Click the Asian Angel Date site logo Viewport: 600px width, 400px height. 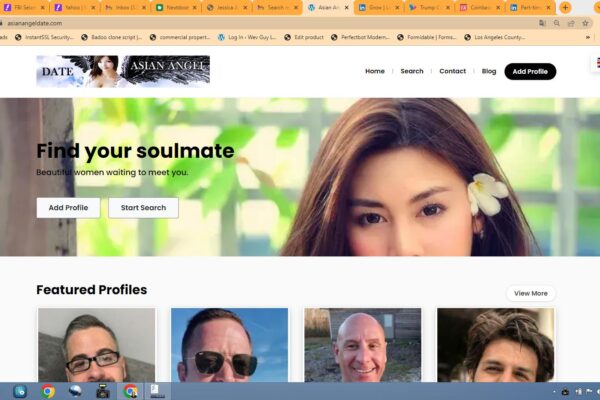[x=123, y=71]
